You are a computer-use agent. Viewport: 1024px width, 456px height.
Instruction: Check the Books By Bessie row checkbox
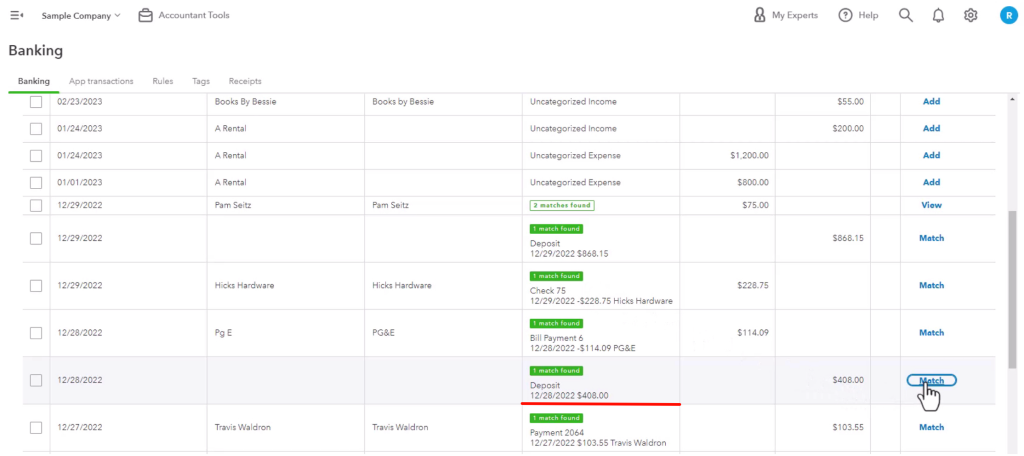[x=36, y=102]
